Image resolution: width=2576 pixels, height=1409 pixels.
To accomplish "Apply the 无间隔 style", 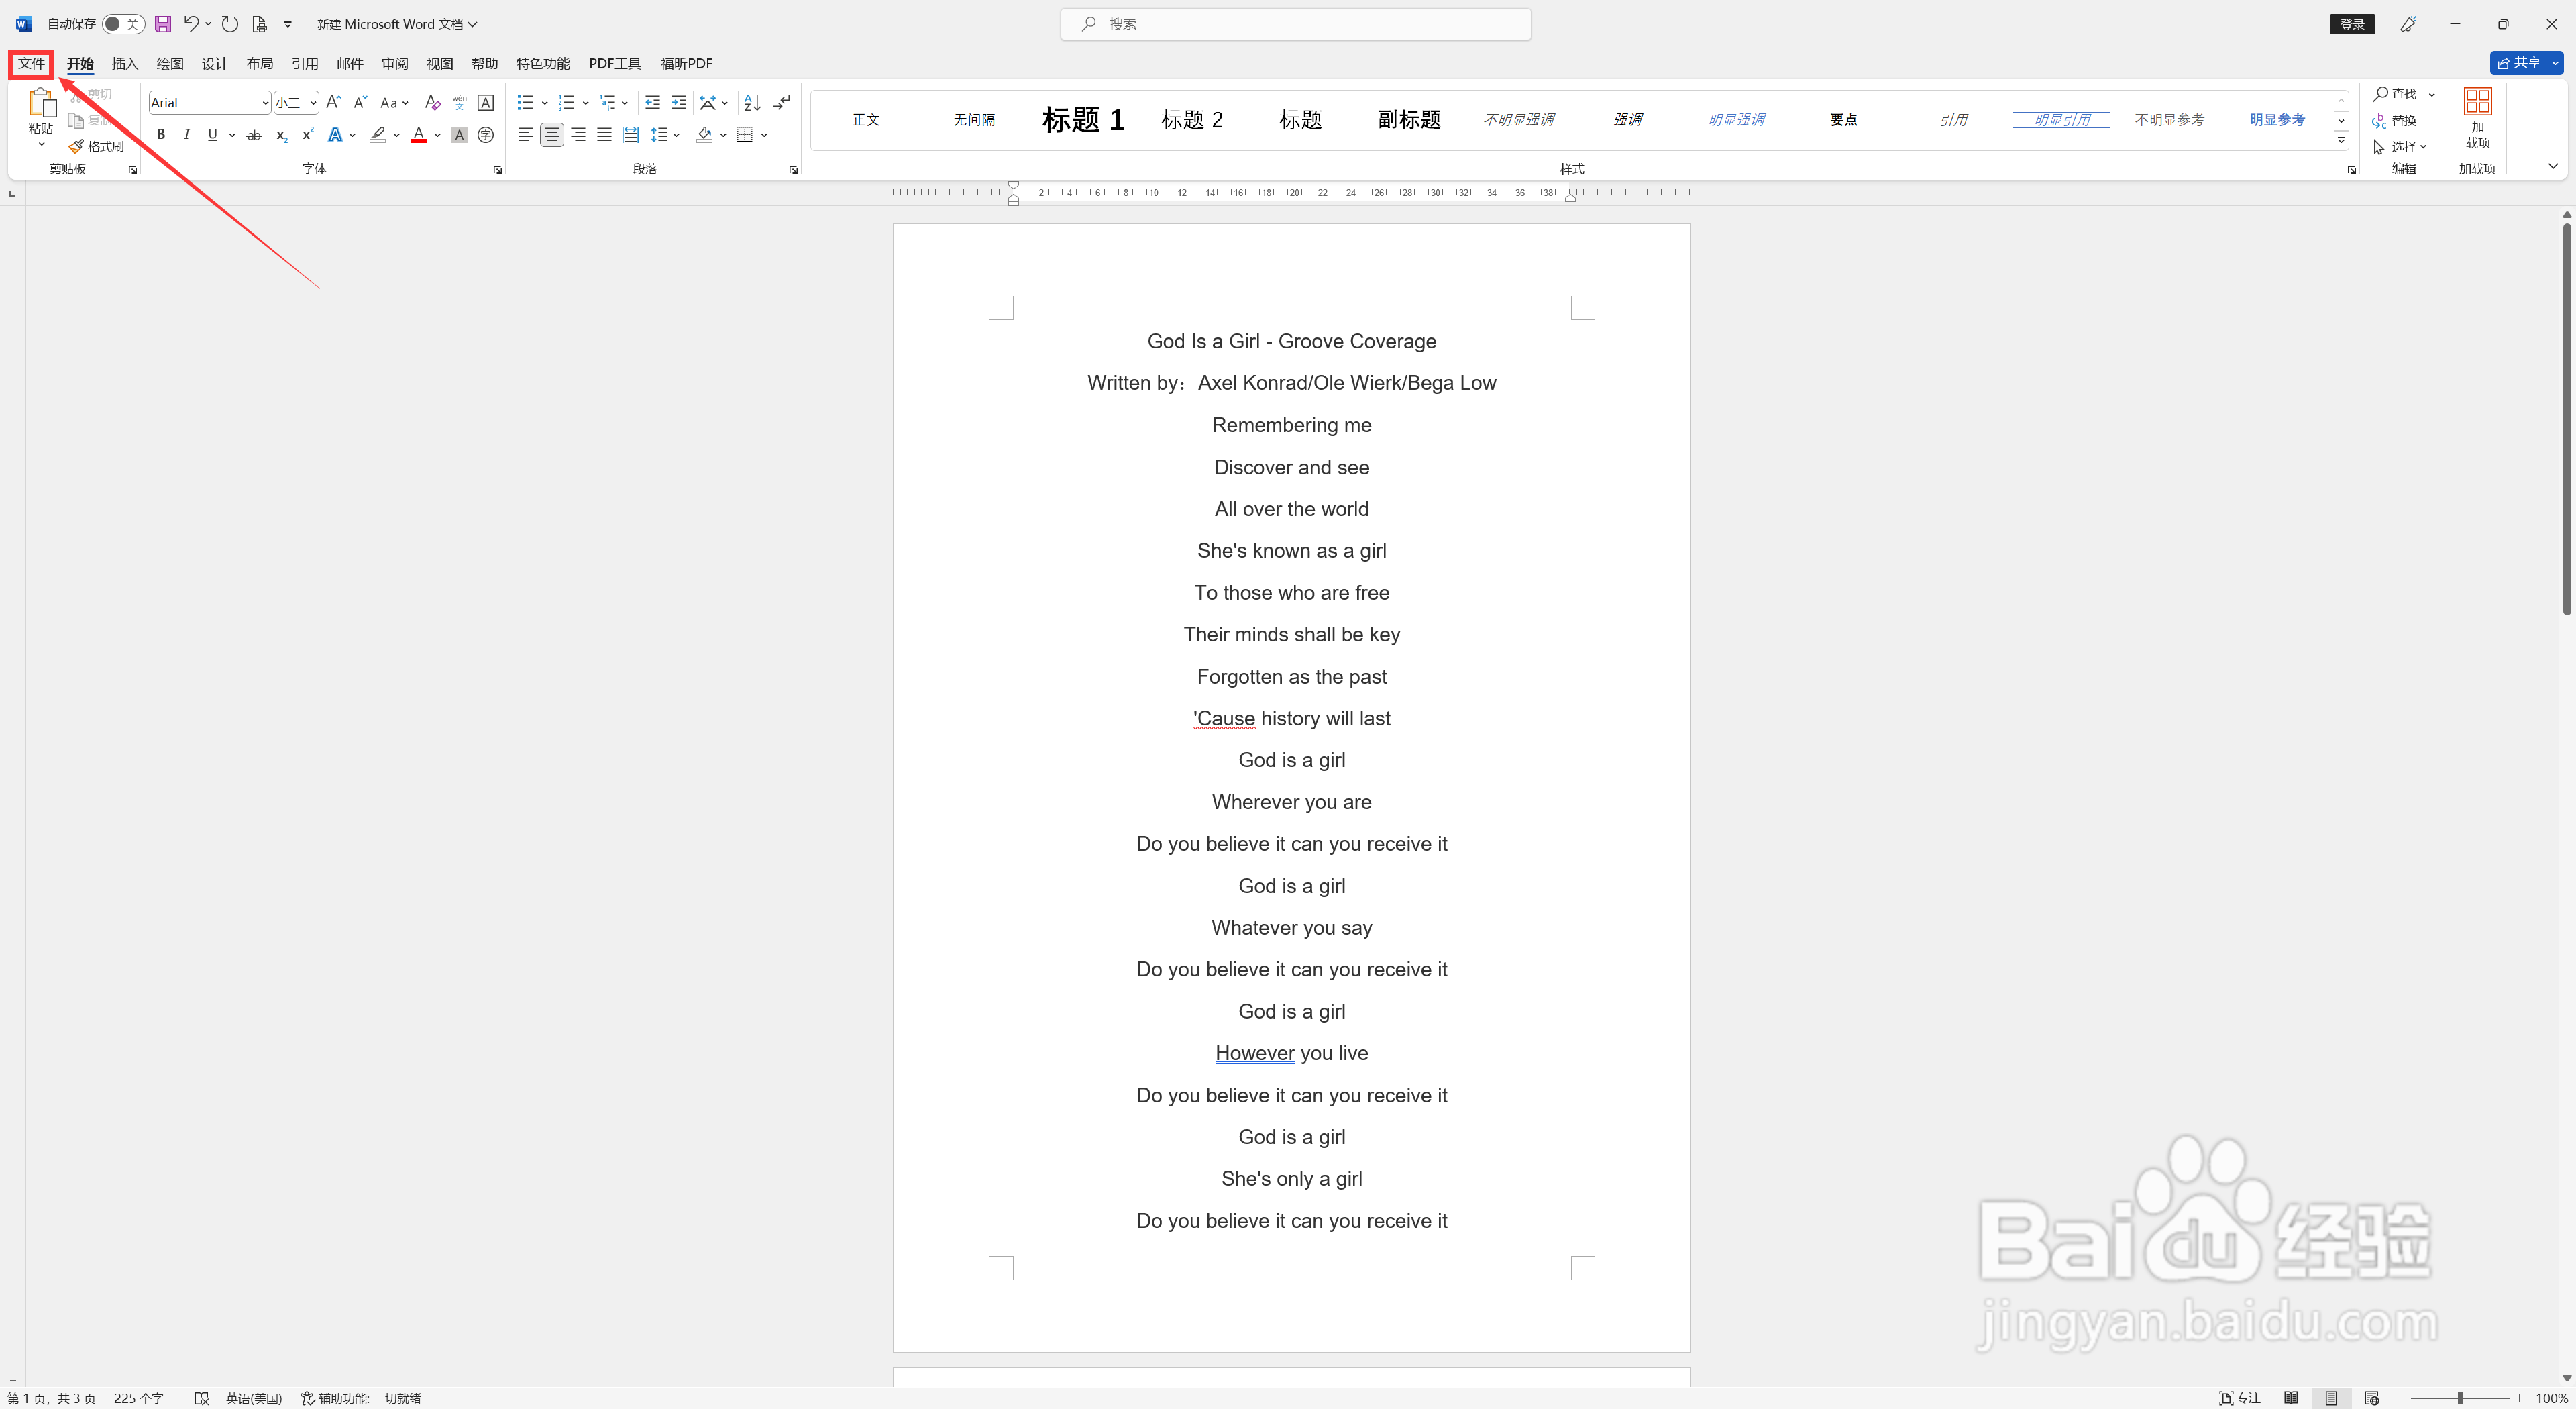I will [974, 120].
